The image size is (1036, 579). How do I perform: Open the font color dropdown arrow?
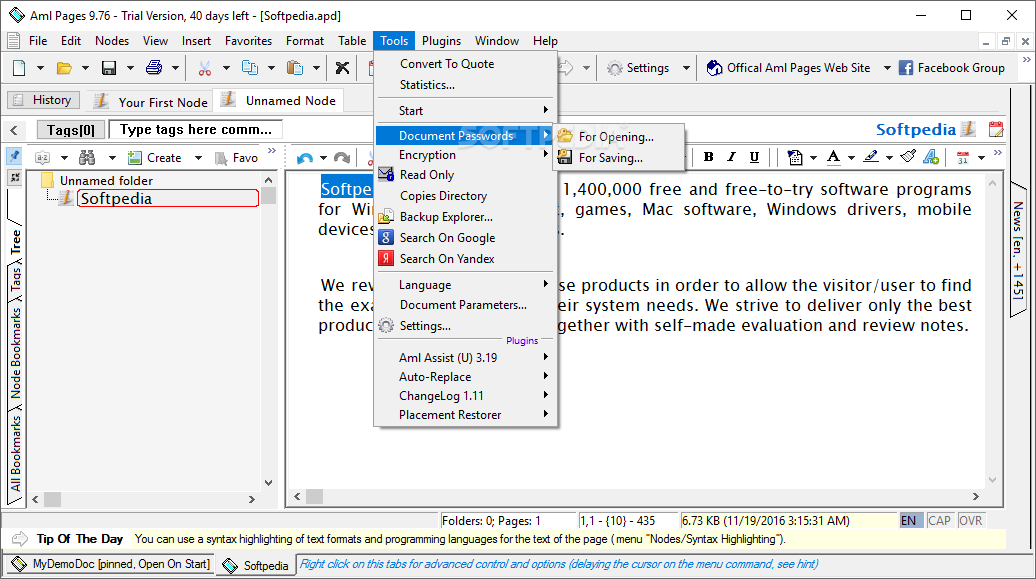[x=851, y=157]
